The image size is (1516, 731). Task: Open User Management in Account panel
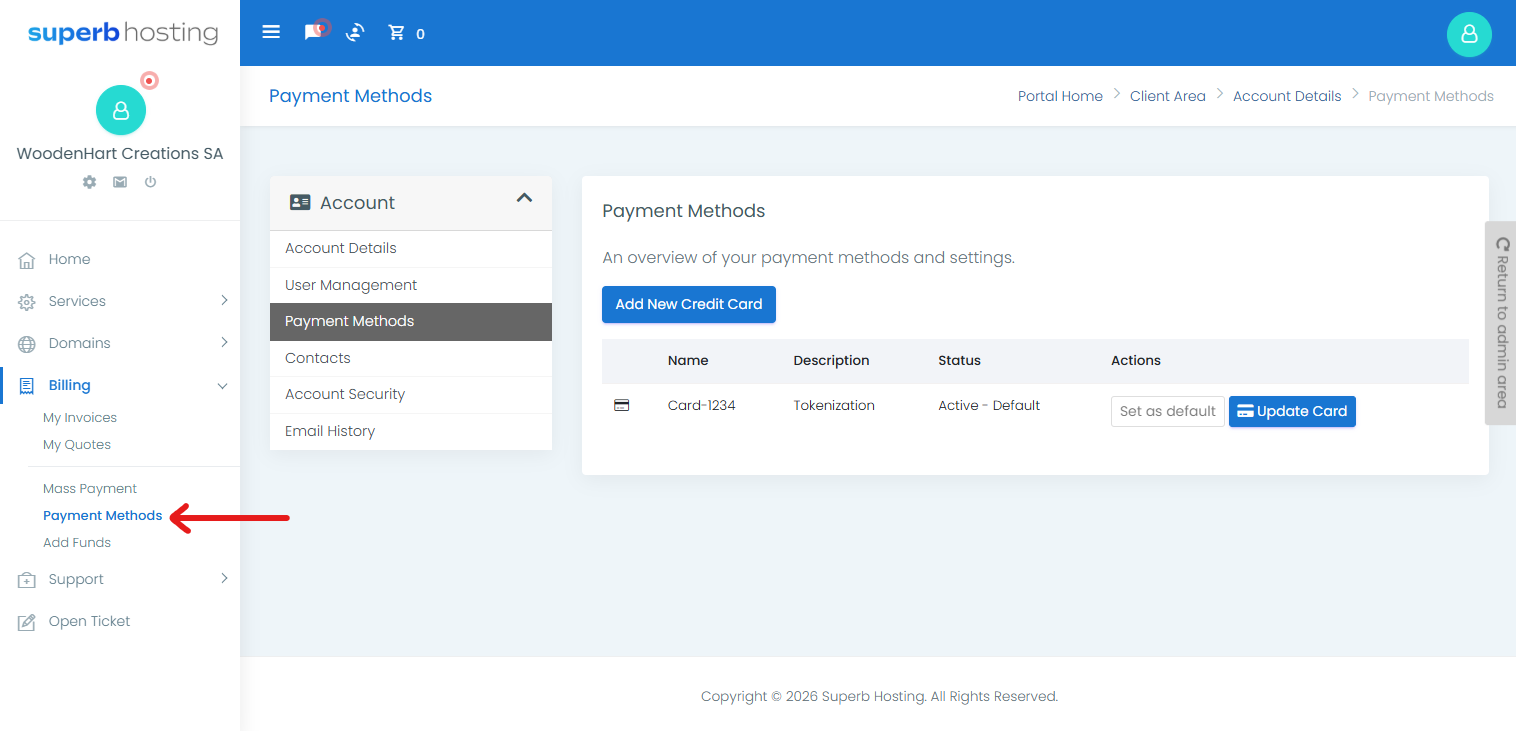coord(411,285)
